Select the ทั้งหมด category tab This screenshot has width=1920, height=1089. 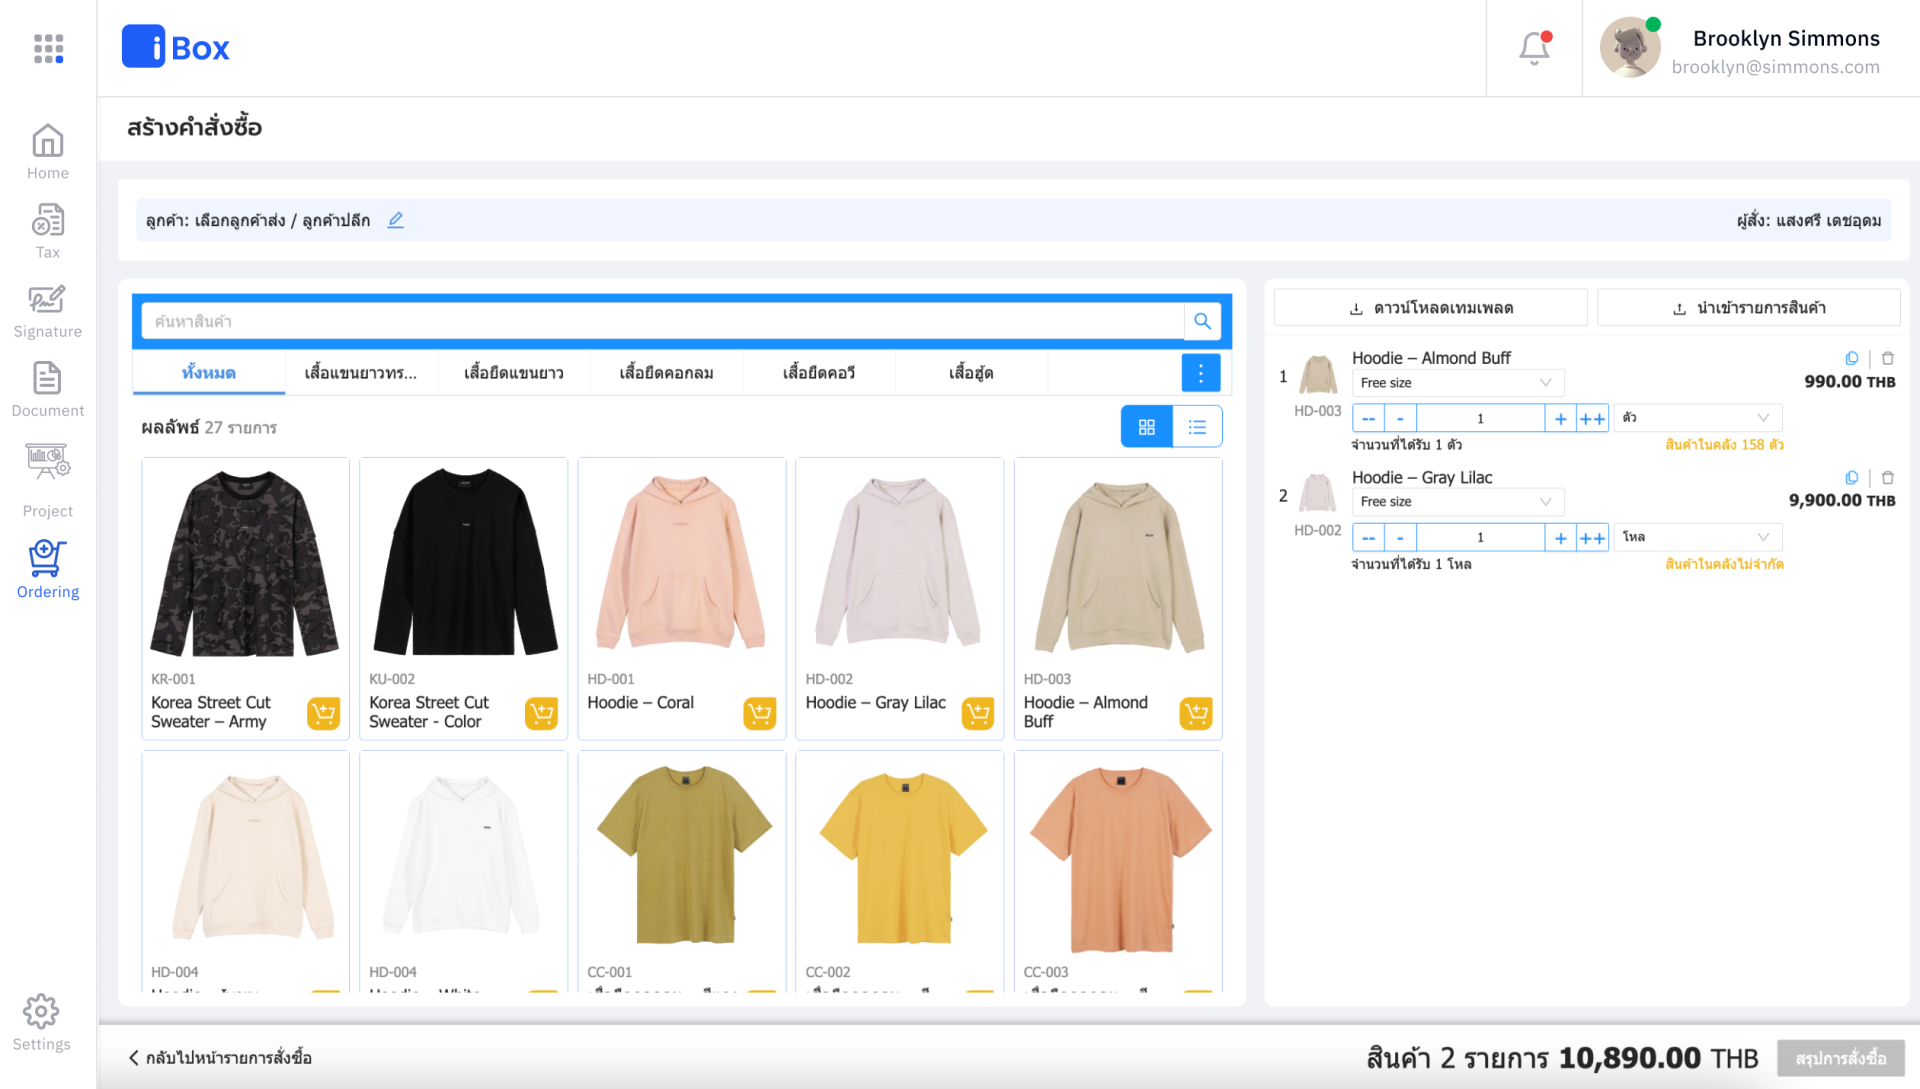pyautogui.click(x=208, y=372)
